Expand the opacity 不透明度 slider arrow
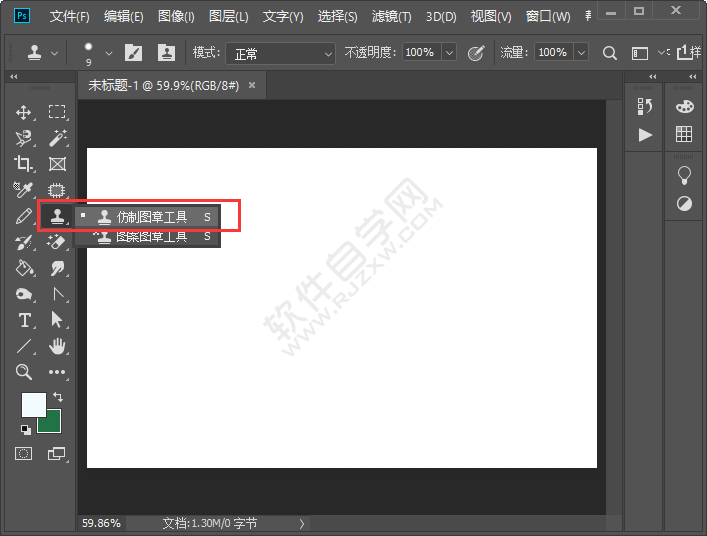This screenshot has height=536, width=707. tap(450, 53)
